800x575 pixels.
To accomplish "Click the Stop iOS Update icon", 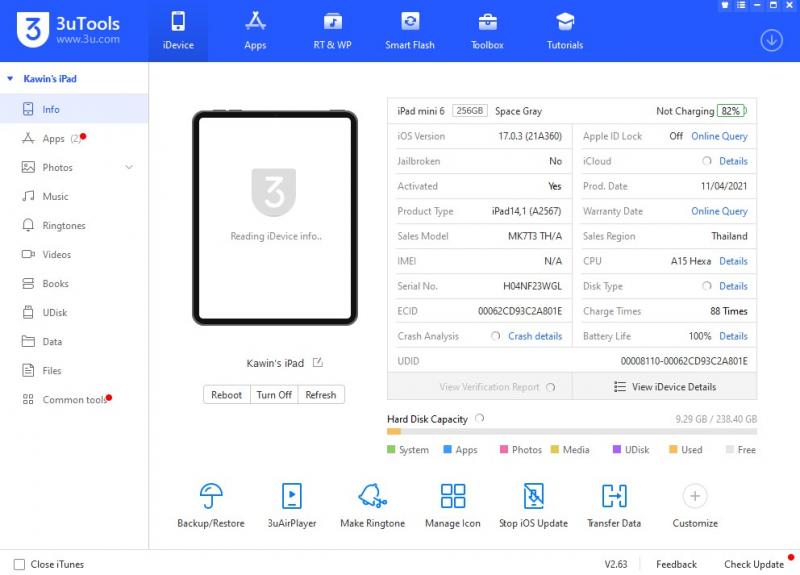I will [x=534, y=496].
